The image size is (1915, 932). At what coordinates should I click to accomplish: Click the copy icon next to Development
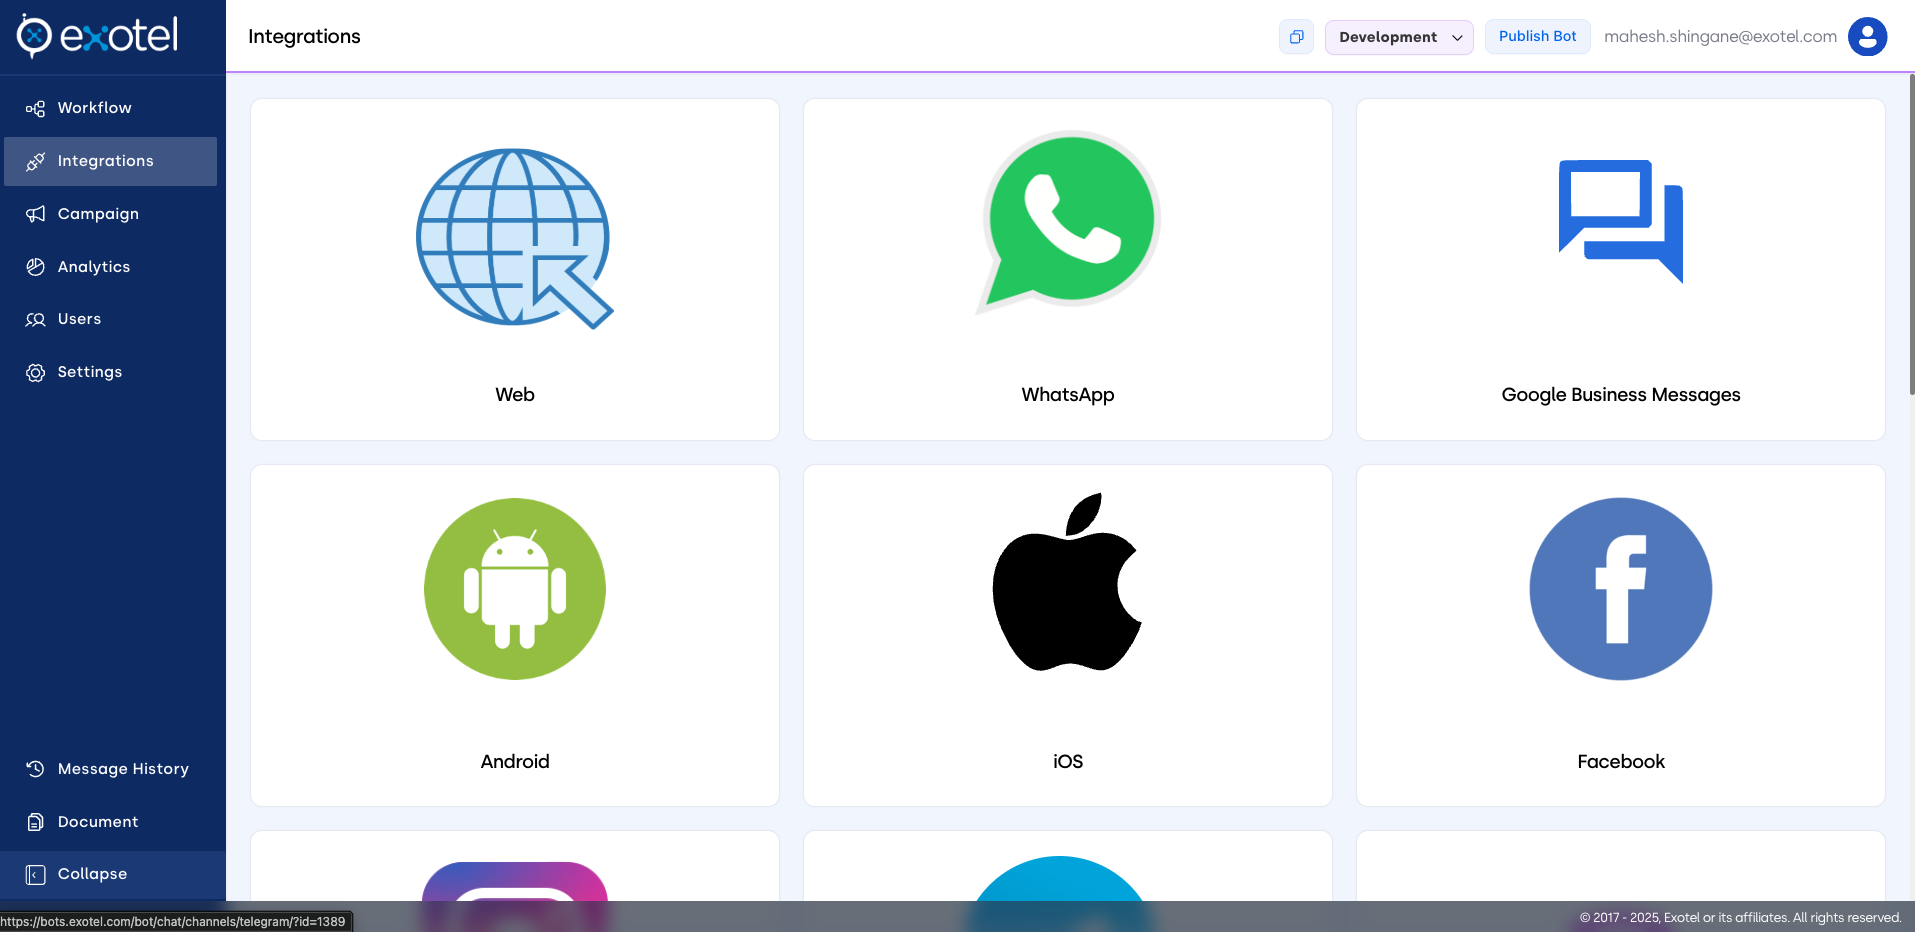tap(1296, 37)
